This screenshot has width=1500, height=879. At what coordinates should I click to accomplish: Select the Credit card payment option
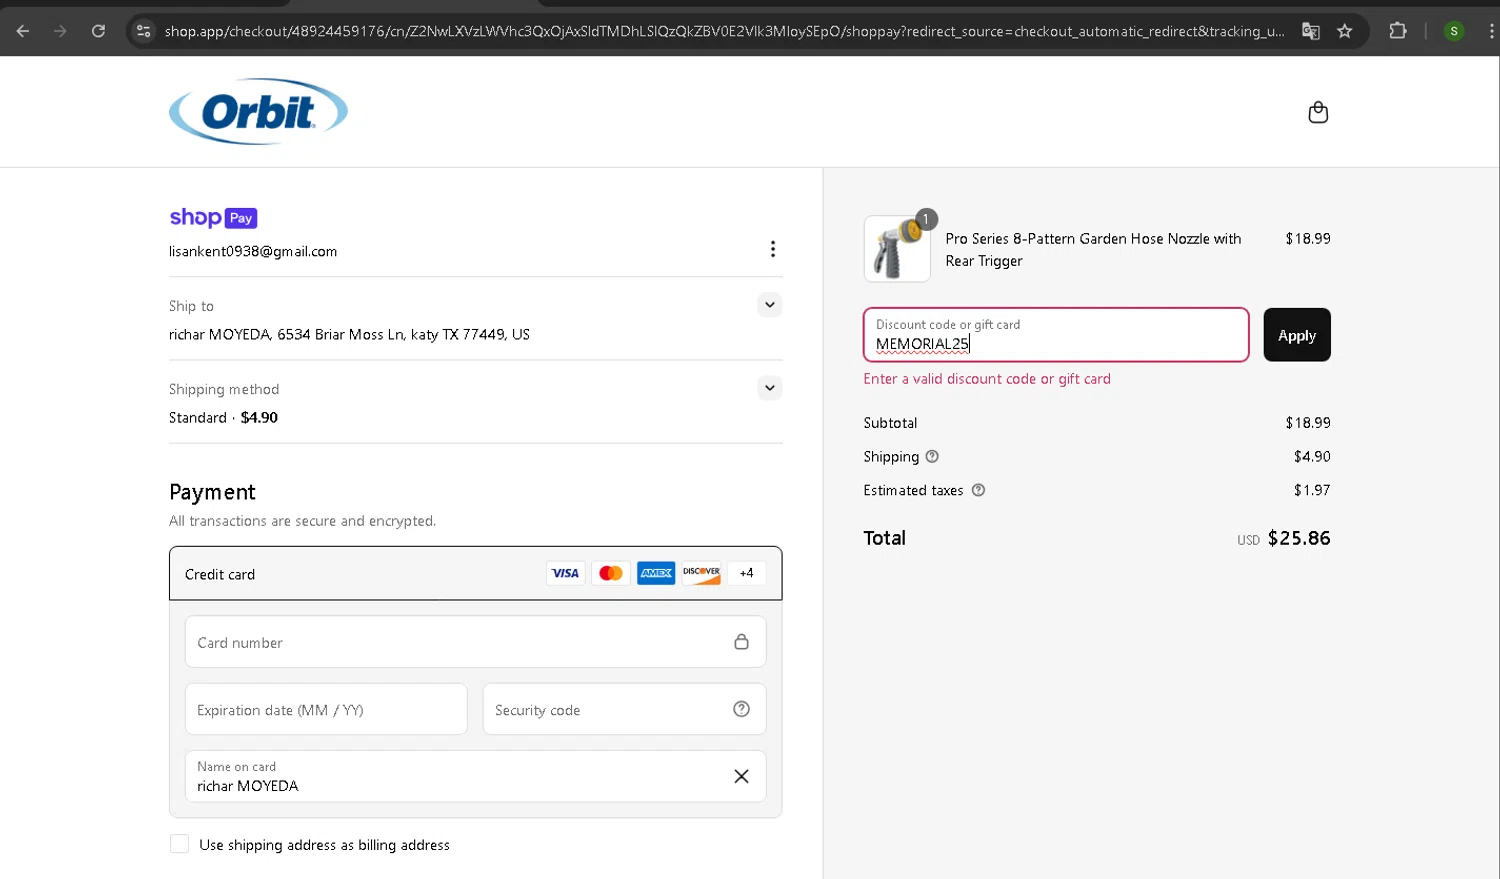(x=475, y=573)
